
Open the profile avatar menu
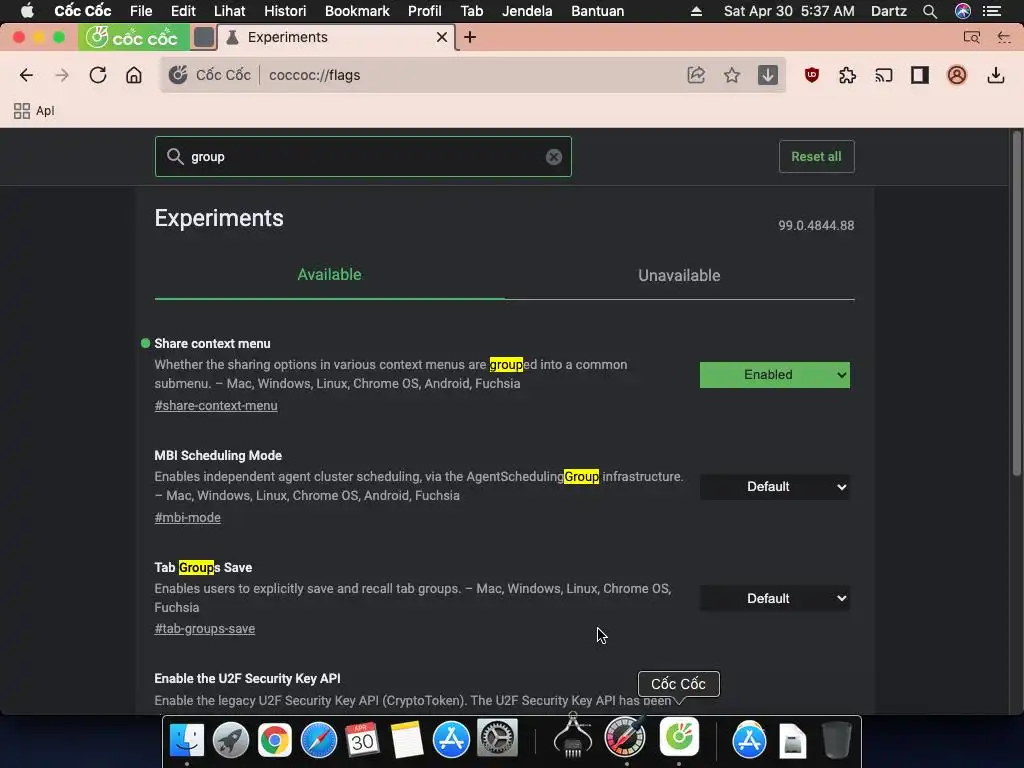click(957, 75)
